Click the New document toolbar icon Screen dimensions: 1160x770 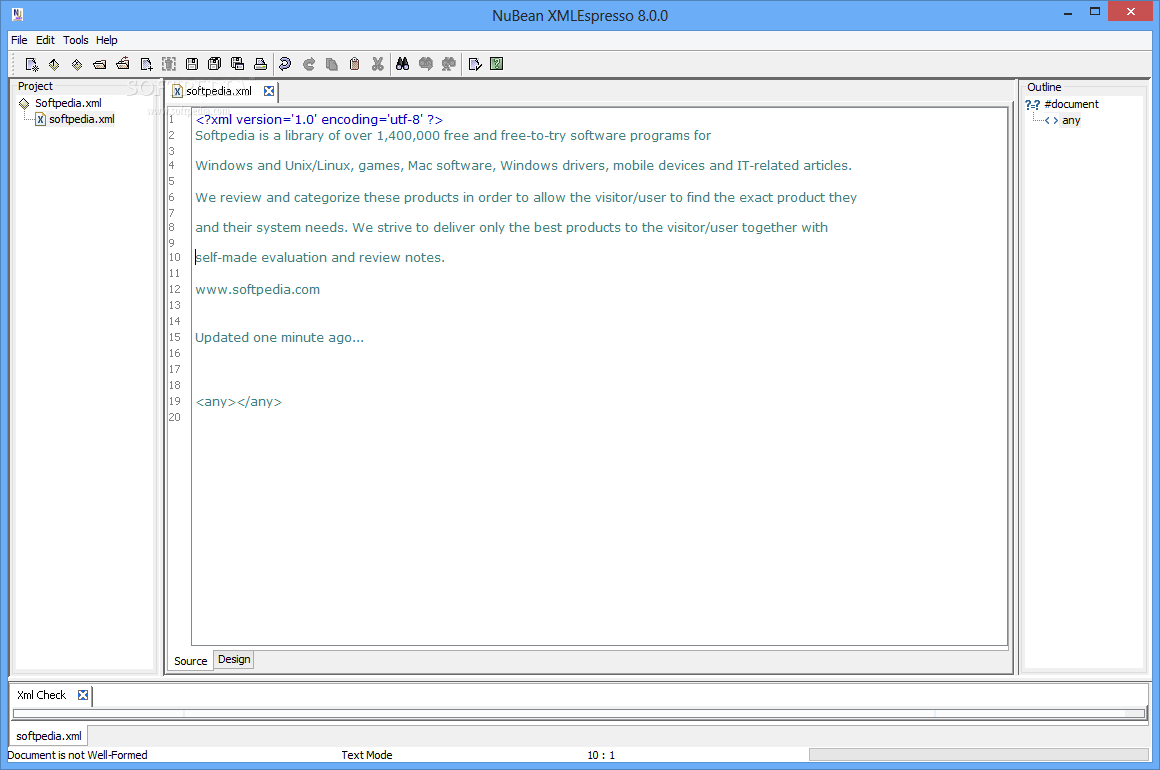32,64
